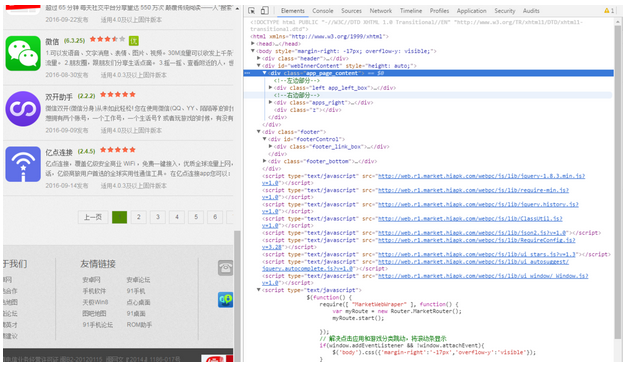Image resolution: width=627 pixels, height=367 pixels.
Task: Select the highlighted current-page box in pagination
Action: pyautogui.click(x=120, y=217)
